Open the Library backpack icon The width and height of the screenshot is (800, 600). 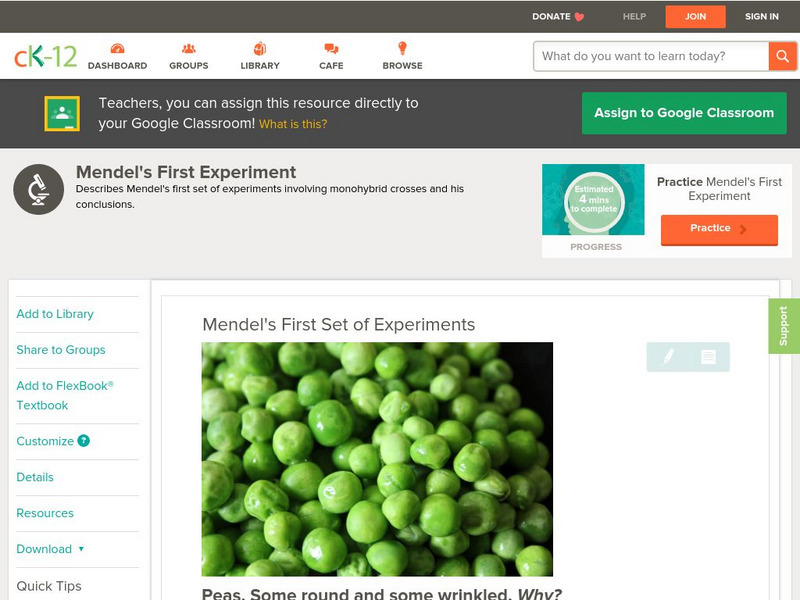coord(260,48)
